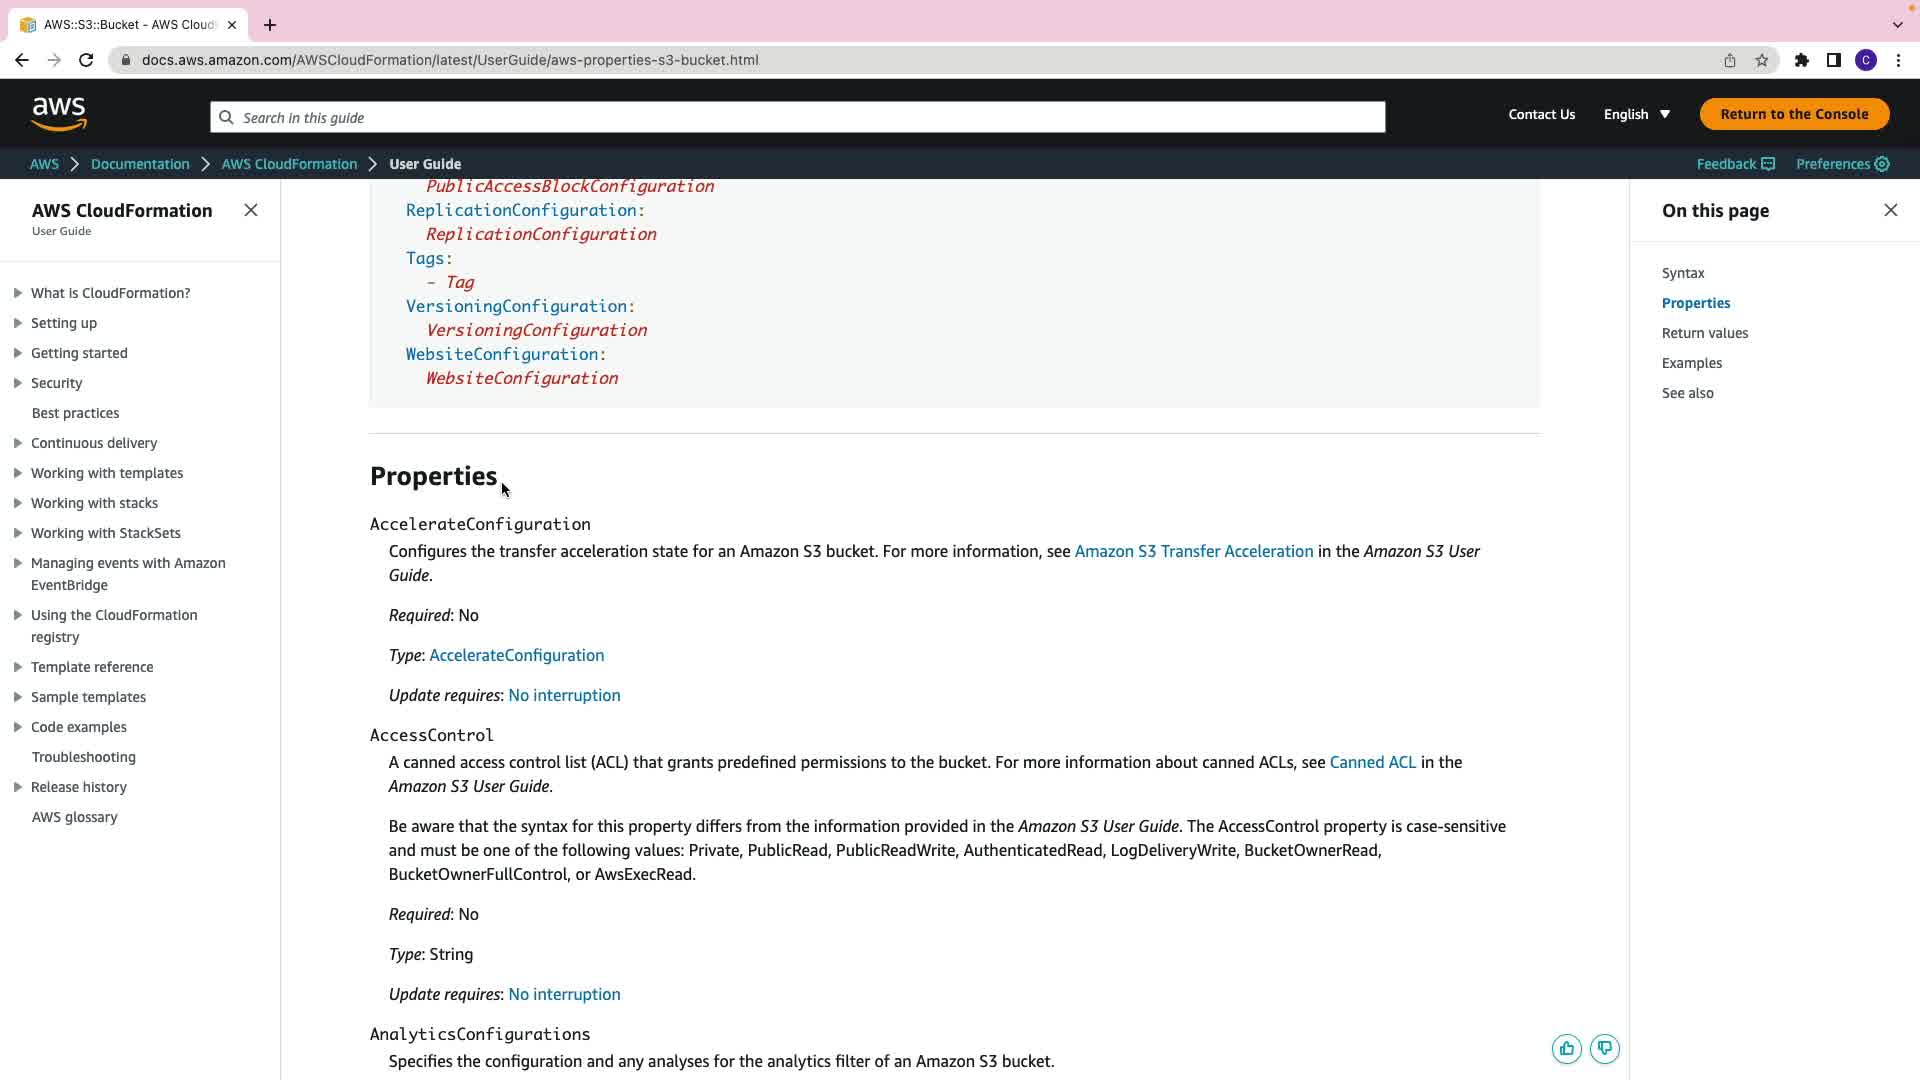Open Preferences gear icon
This screenshot has height=1080, width=1920.
(1882, 164)
